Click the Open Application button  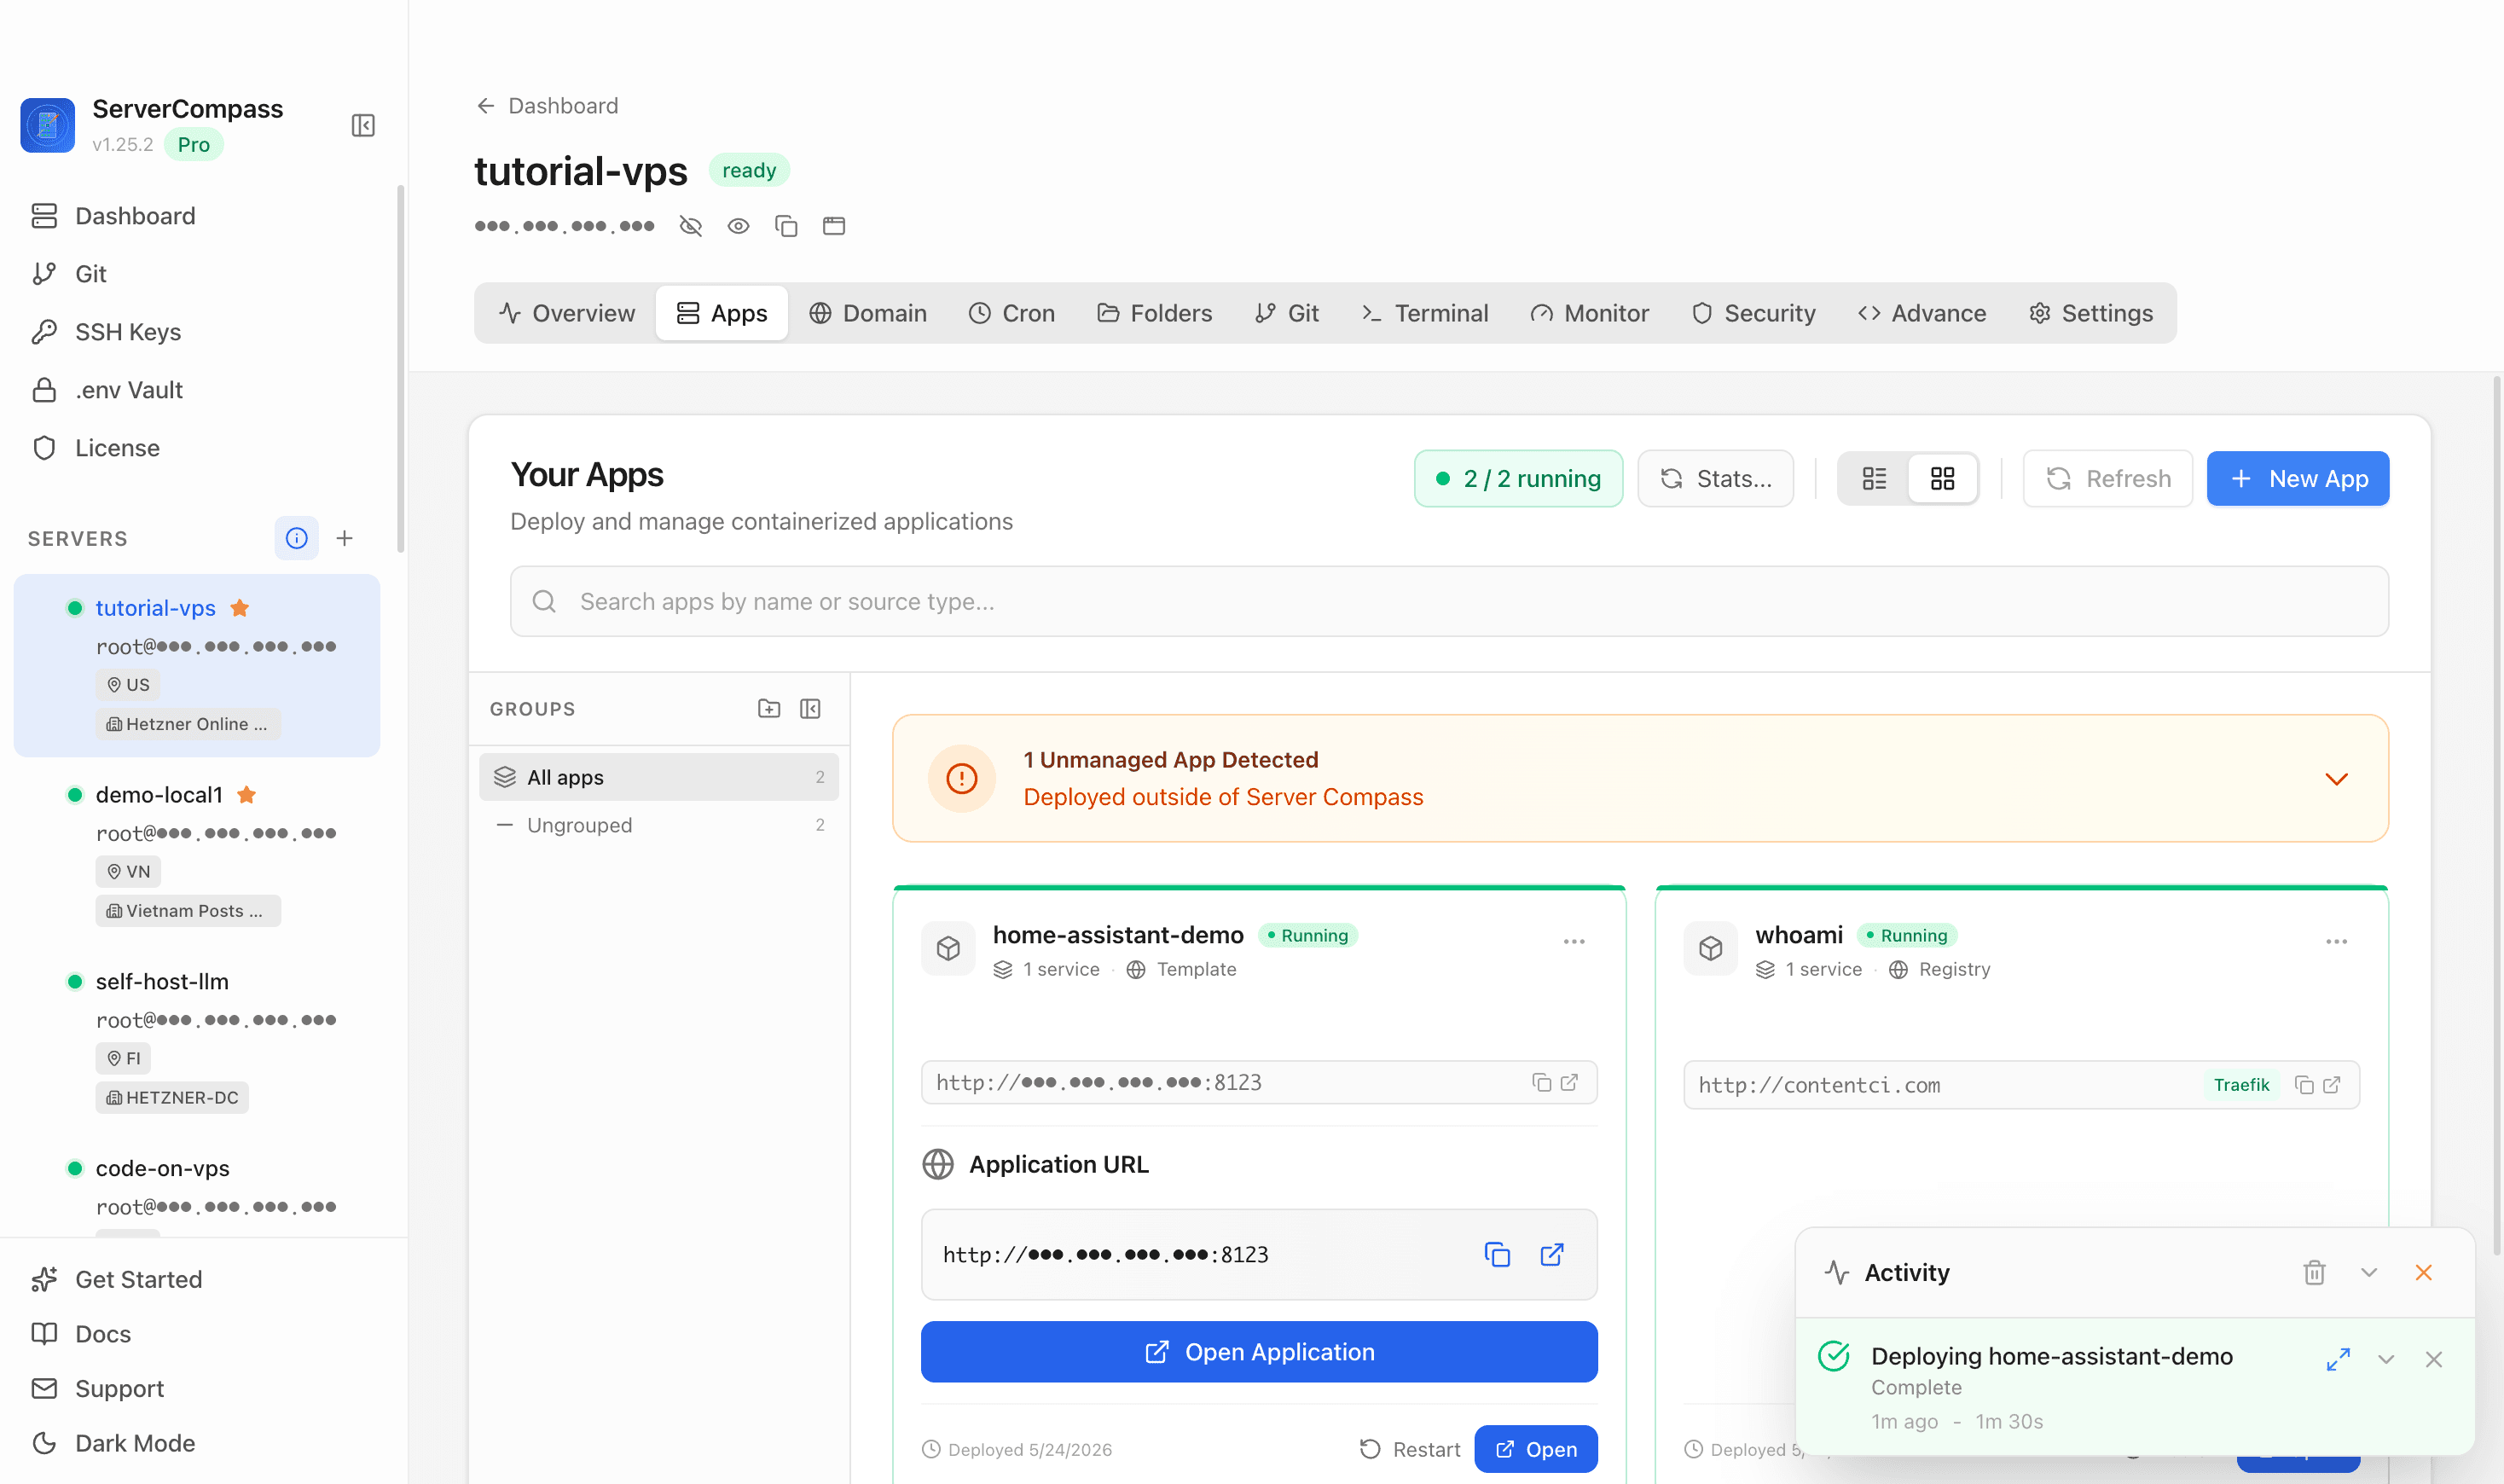click(1259, 1352)
